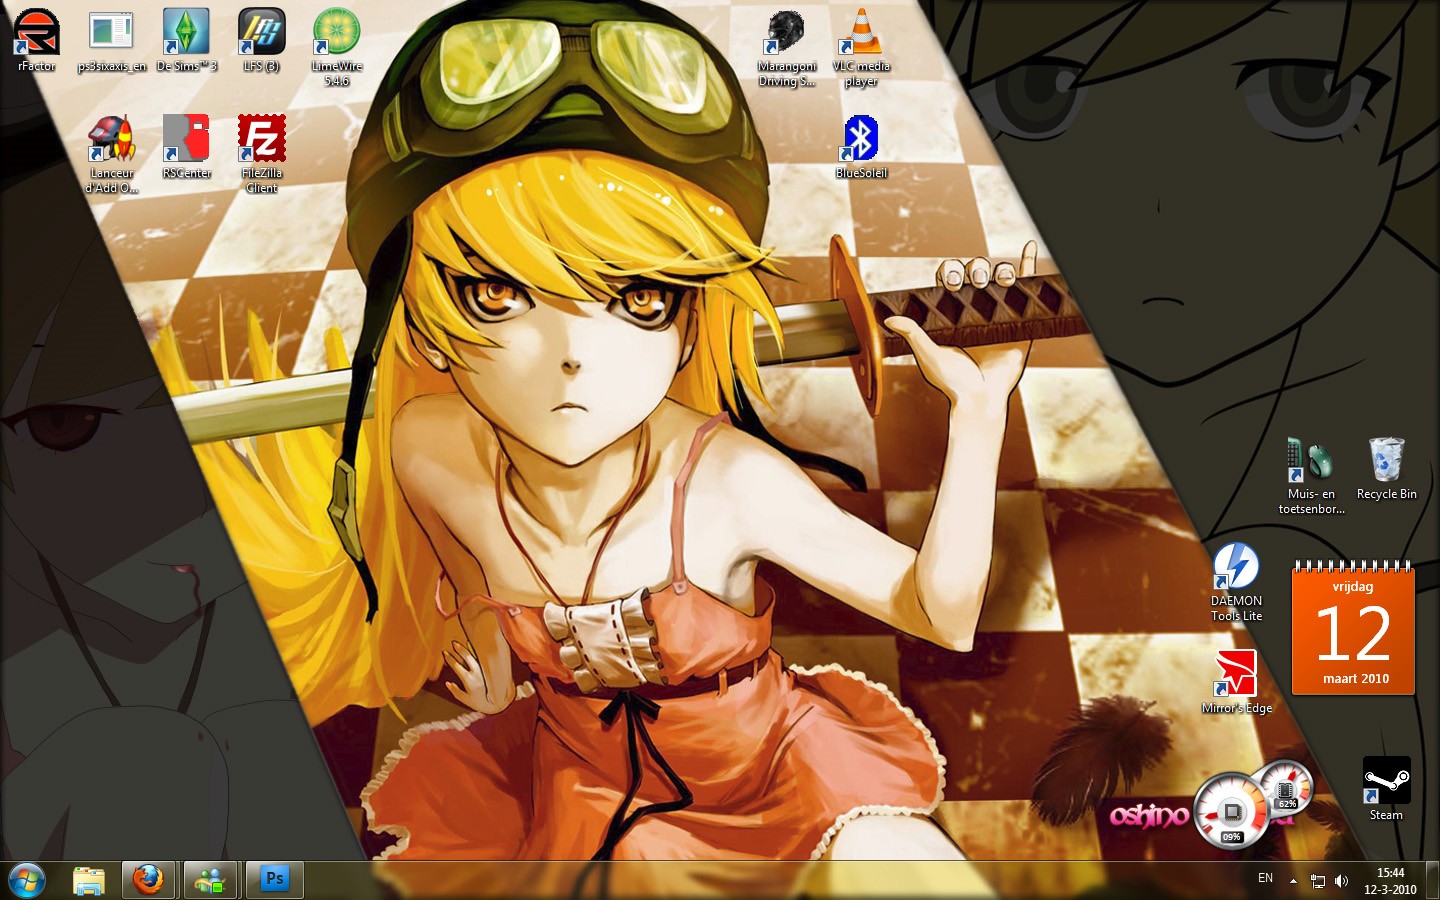Open the network status tray icon
Image resolution: width=1440 pixels, height=900 pixels.
coord(1318,881)
